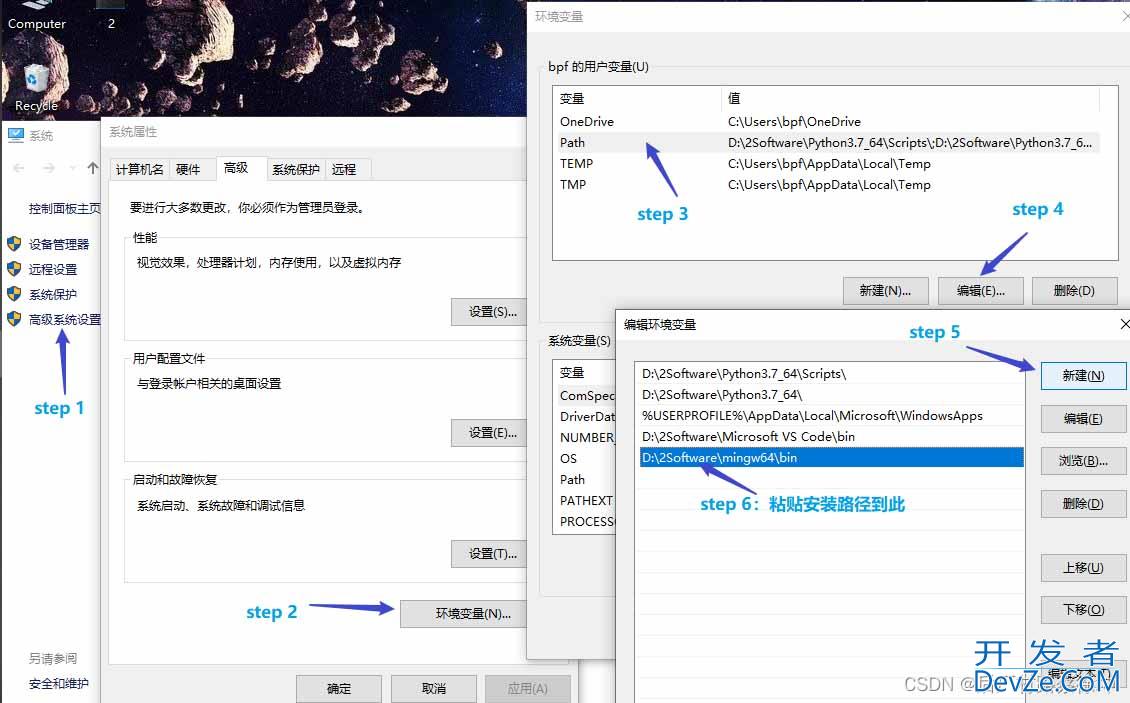Image resolution: width=1130 pixels, height=703 pixels.
Task: Select D:\2Software\mingw64\bin entry
Action: tap(832, 457)
